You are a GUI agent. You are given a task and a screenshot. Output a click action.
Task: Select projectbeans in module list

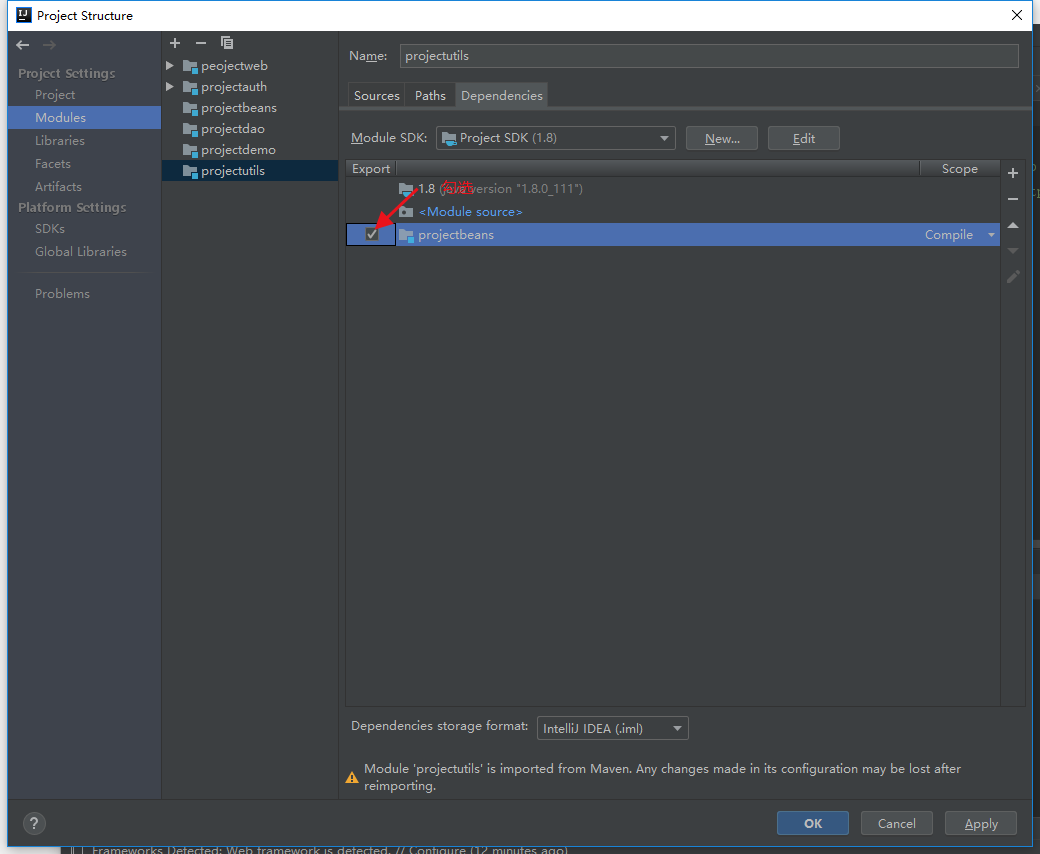click(x=250, y=108)
